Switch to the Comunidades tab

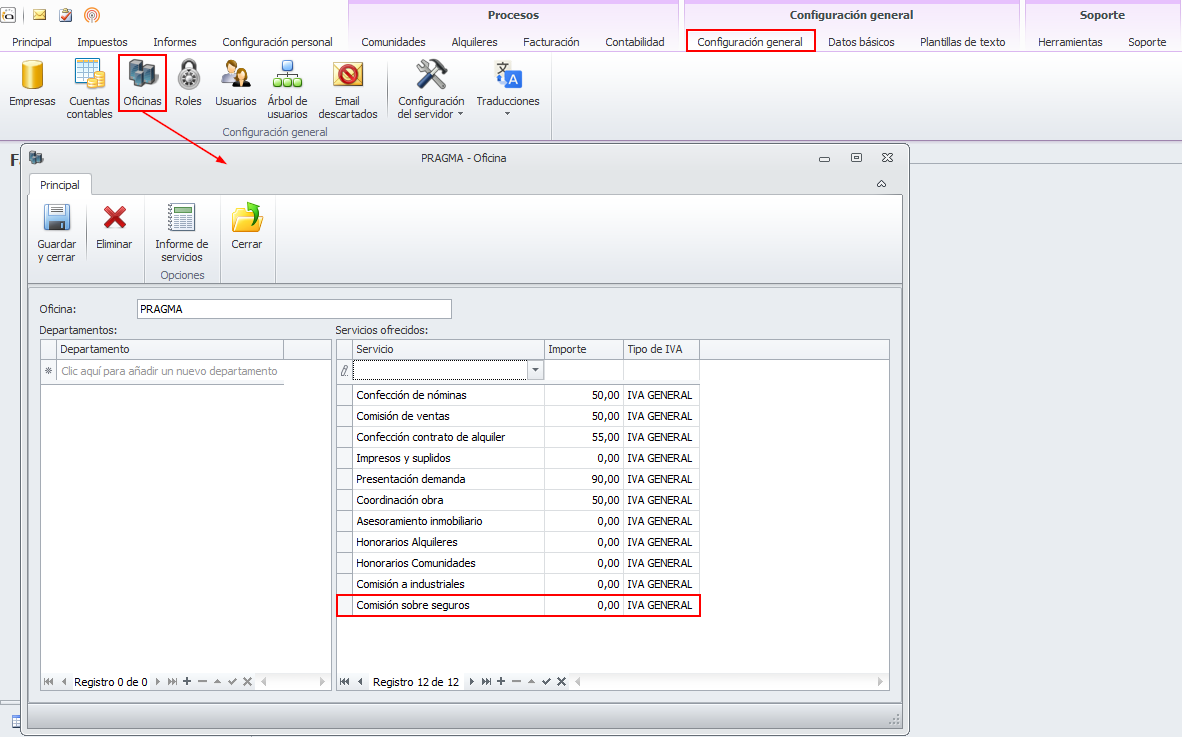point(393,42)
